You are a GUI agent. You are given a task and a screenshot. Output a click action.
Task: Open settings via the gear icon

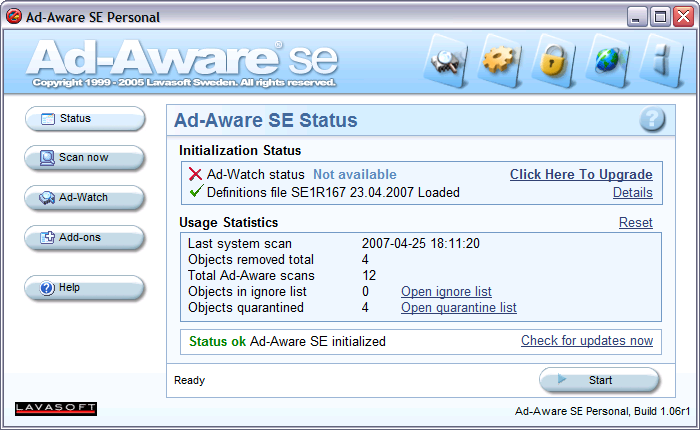500,61
